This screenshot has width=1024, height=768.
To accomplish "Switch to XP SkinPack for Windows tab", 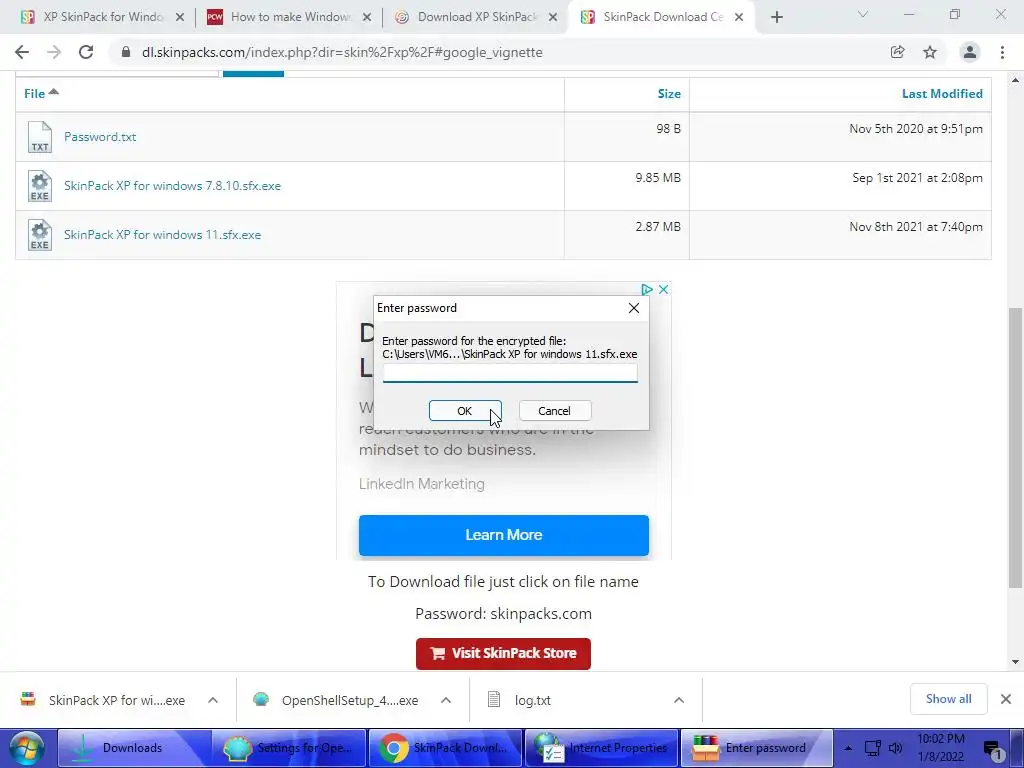I will pos(103,17).
